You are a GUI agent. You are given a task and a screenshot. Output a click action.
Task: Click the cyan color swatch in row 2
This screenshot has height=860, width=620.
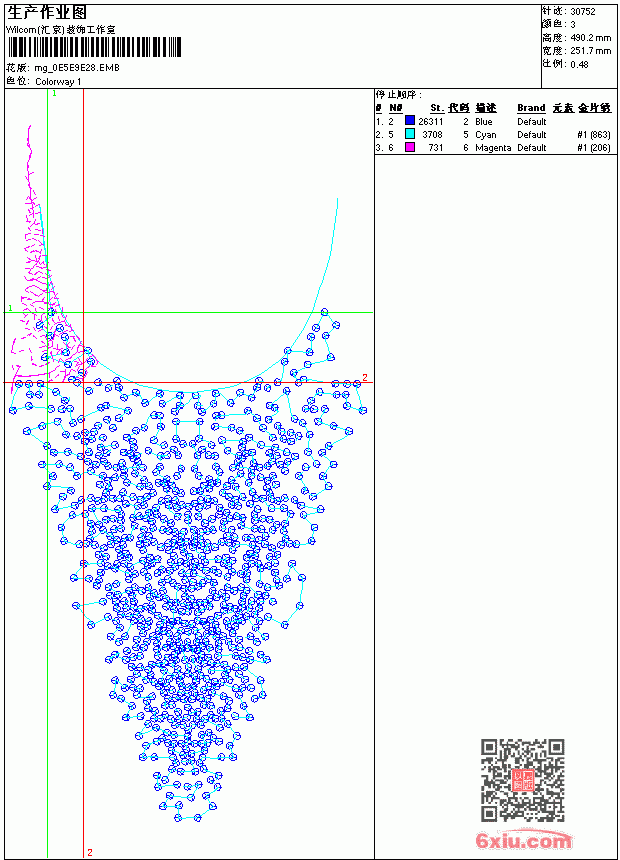410,134
